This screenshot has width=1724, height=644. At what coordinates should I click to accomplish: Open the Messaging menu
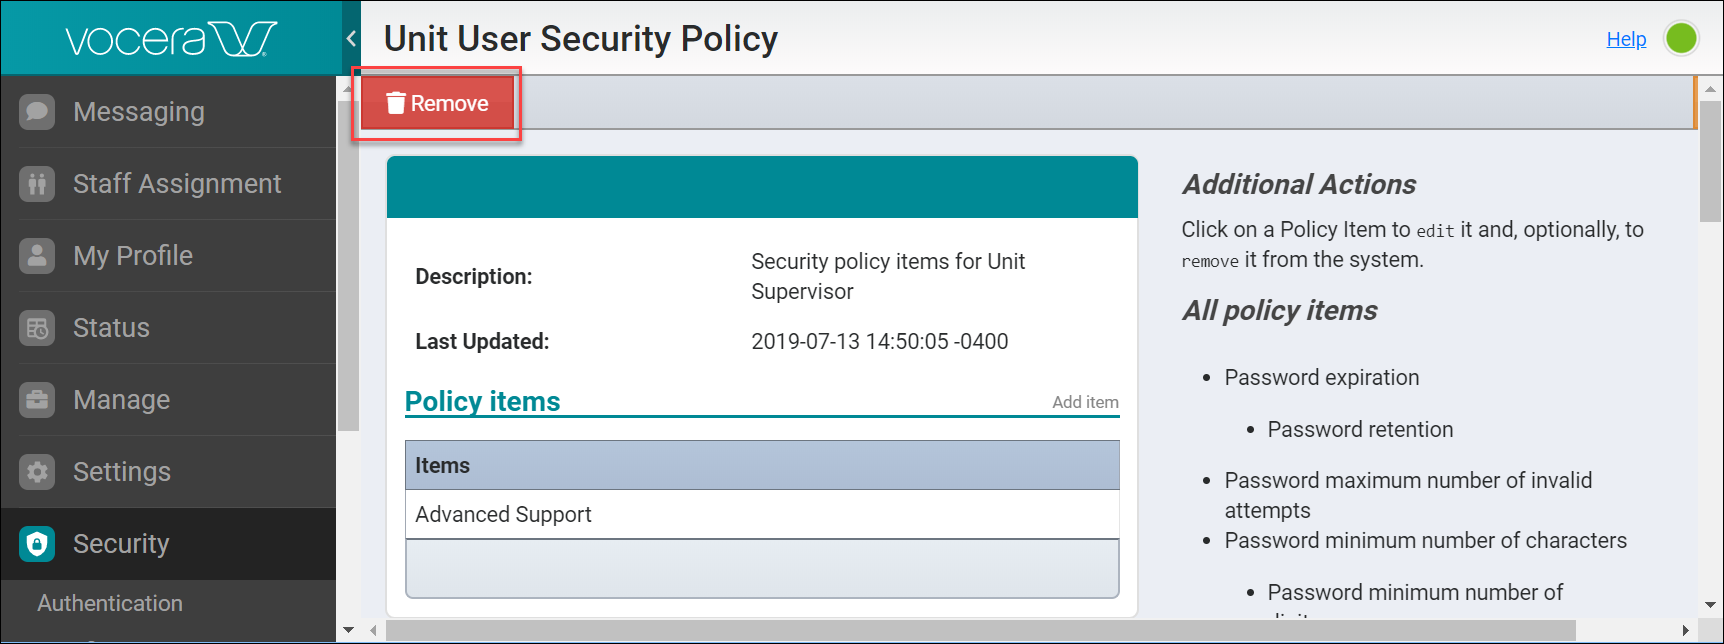[168, 112]
